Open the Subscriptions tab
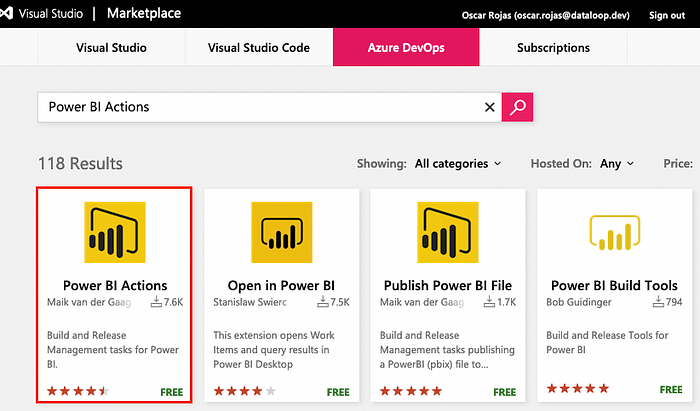700x411 pixels. (553, 47)
